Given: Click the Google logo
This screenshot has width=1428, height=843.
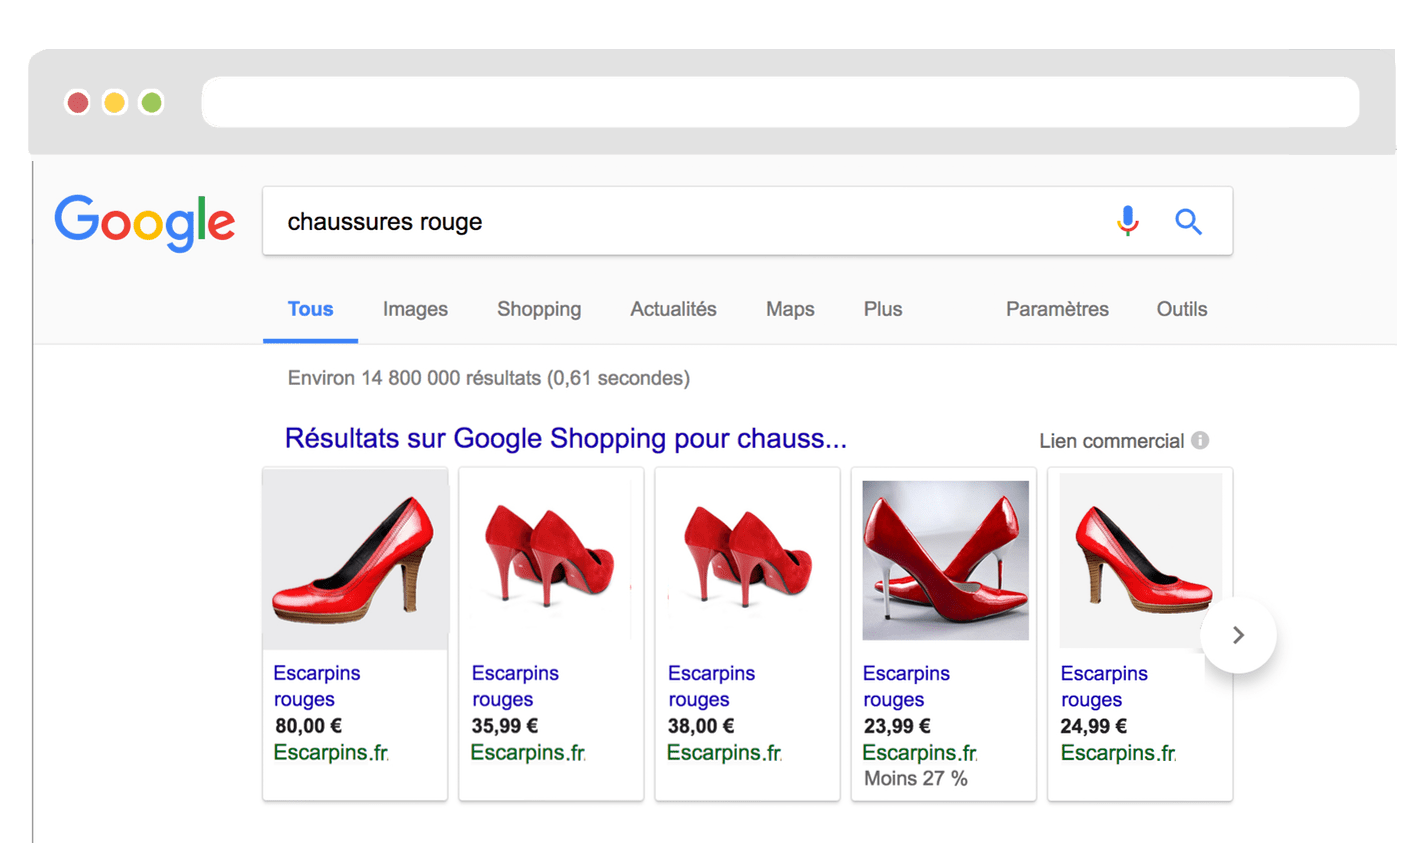Looking at the screenshot, I should (144, 222).
